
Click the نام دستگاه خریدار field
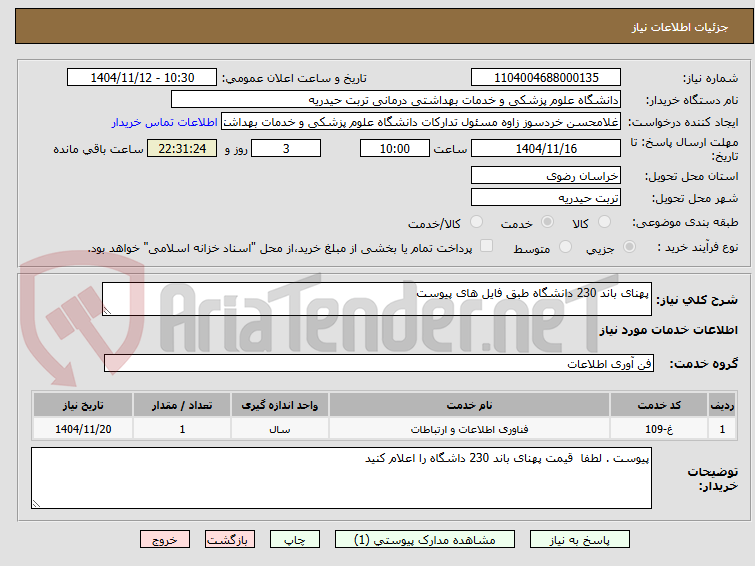[396, 100]
